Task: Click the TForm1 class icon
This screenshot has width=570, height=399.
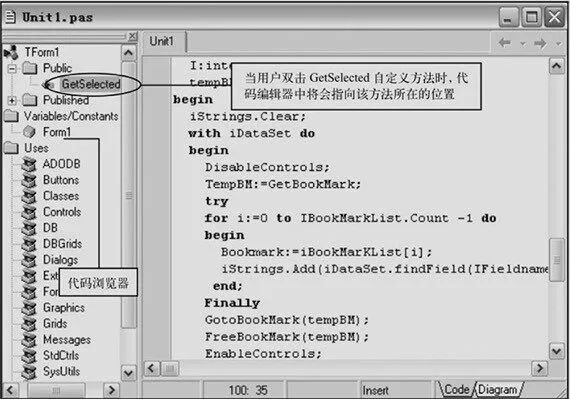Action: pos(11,52)
